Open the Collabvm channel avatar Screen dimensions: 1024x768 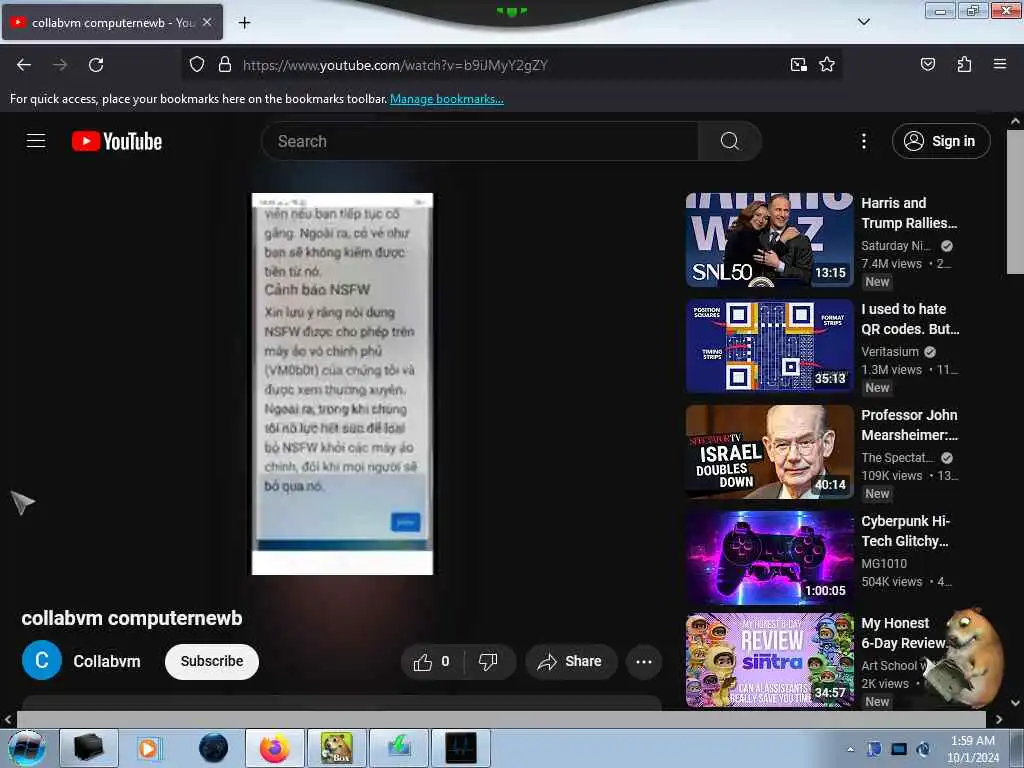[42, 660]
